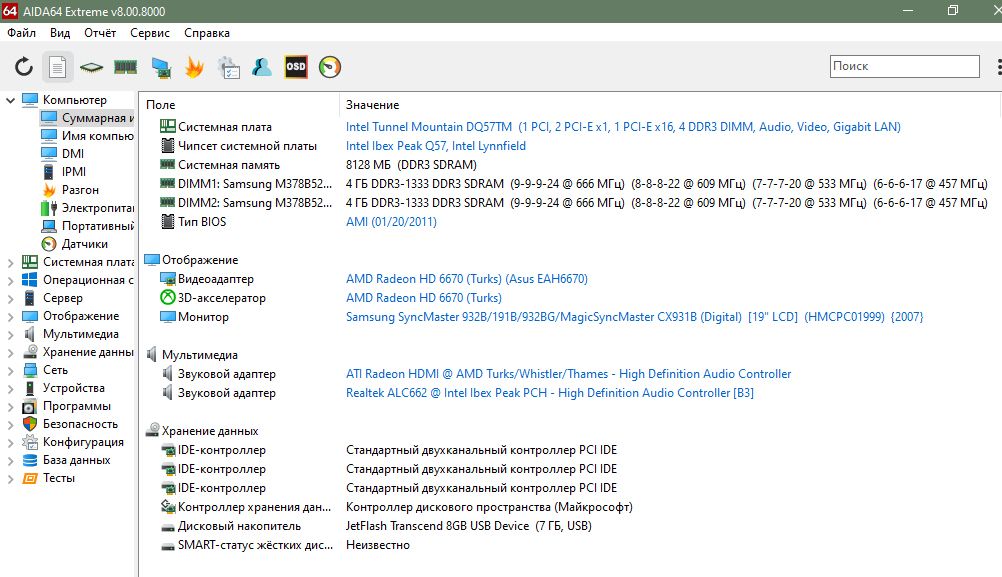Image resolution: width=1002 pixels, height=577 pixels.
Task: Click the AIDA64 app icon in title bar
Action: pos(10,11)
